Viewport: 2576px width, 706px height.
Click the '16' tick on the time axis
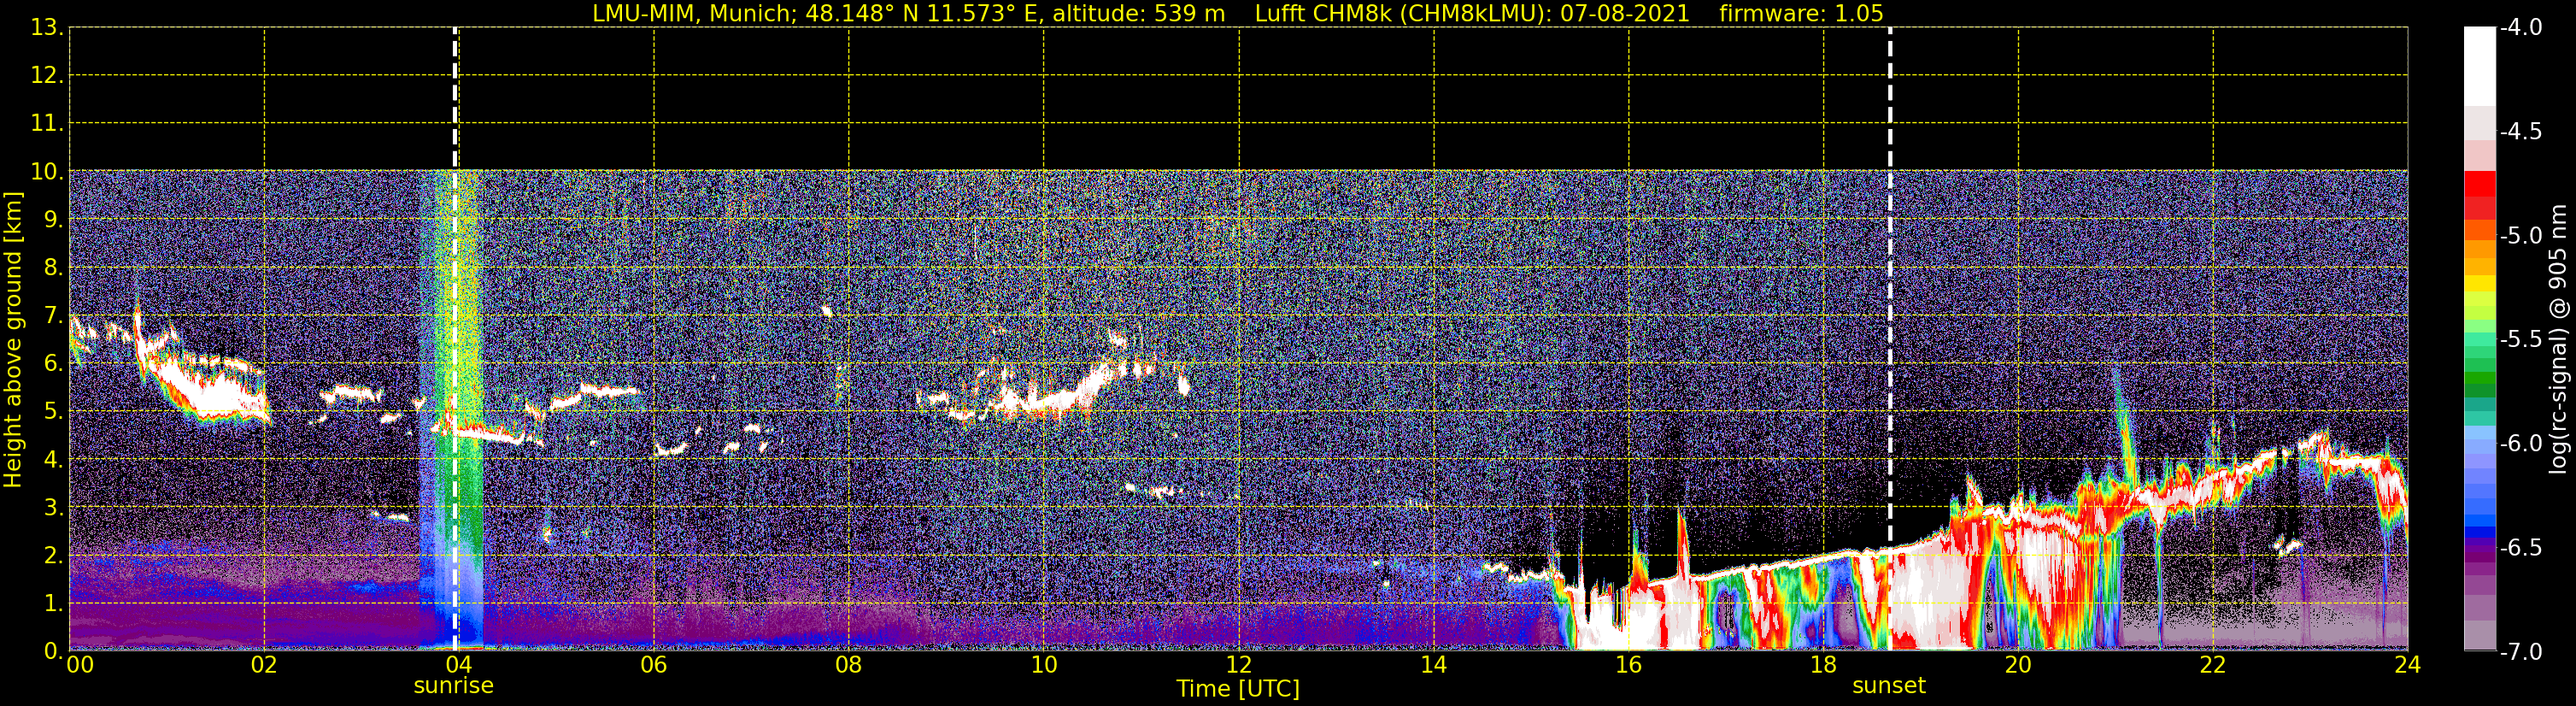(x=1629, y=665)
